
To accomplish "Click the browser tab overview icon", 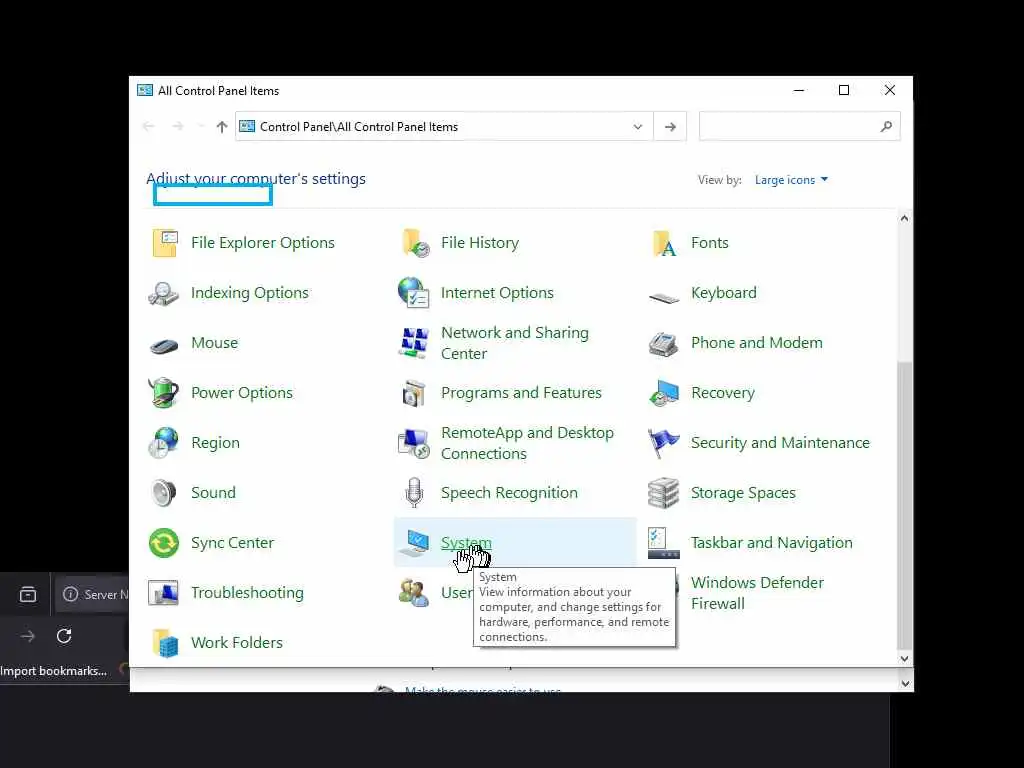I will pyautogui.click(x=27, y=594).
